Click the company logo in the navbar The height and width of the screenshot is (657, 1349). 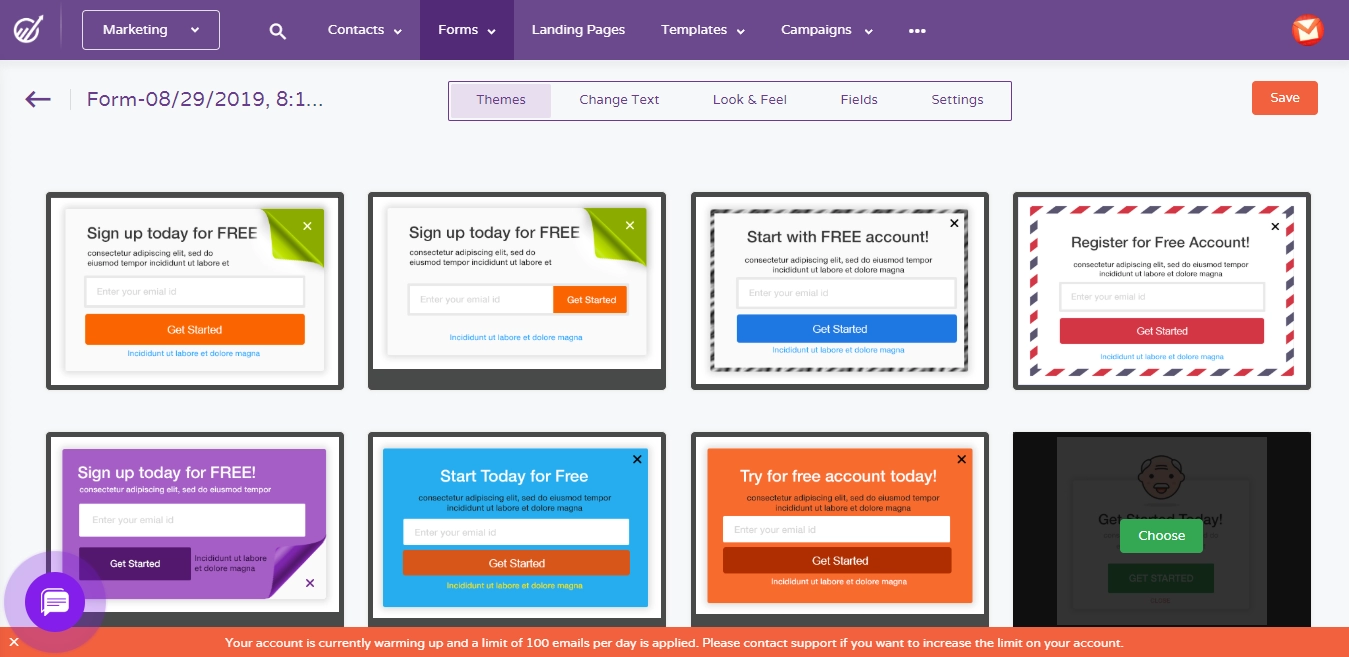(x=28, y=29)
